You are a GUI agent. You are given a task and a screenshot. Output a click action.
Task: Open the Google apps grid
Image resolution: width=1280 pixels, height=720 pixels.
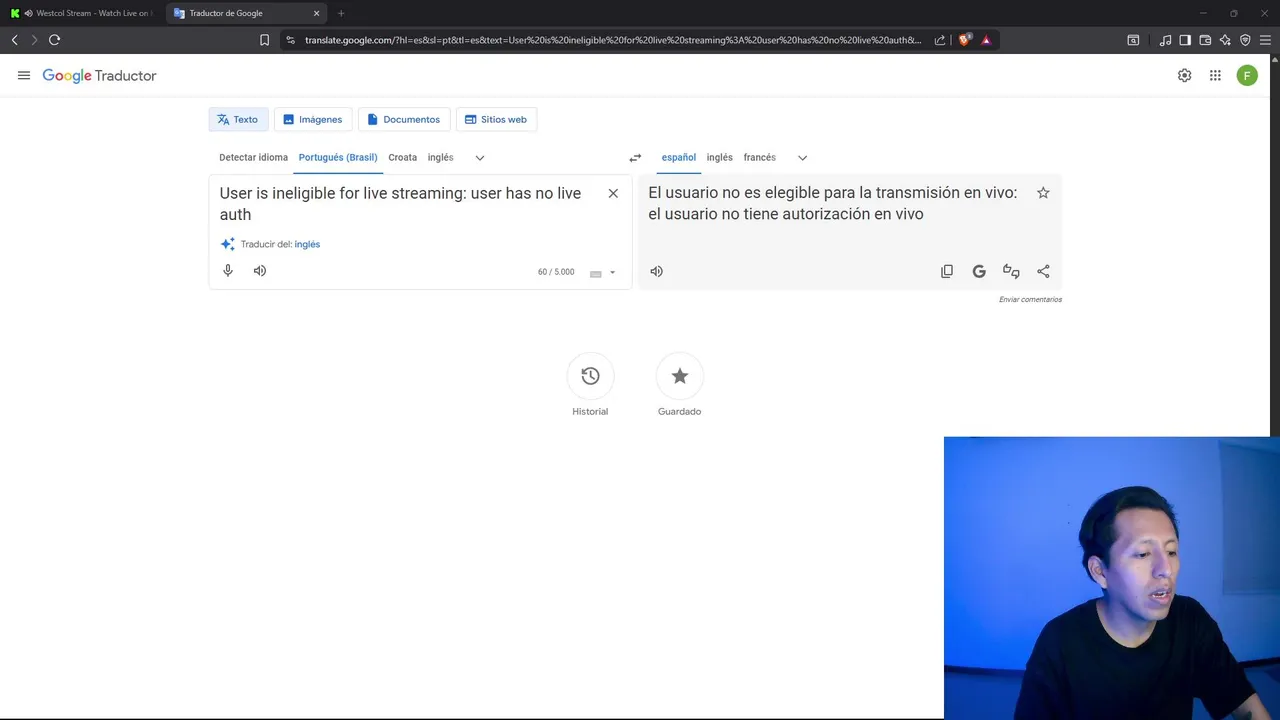tap(1215, 75)
